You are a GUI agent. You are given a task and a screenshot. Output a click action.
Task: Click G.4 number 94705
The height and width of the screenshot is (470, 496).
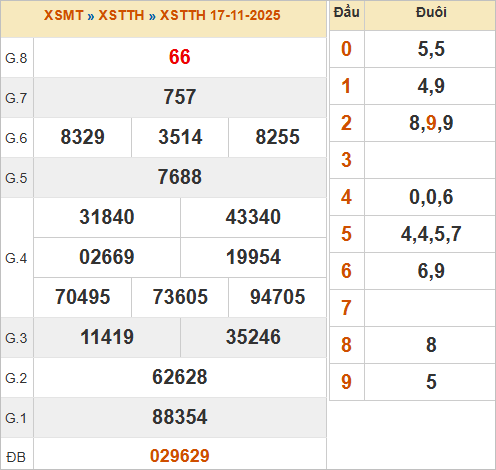(x=278, y=297)
